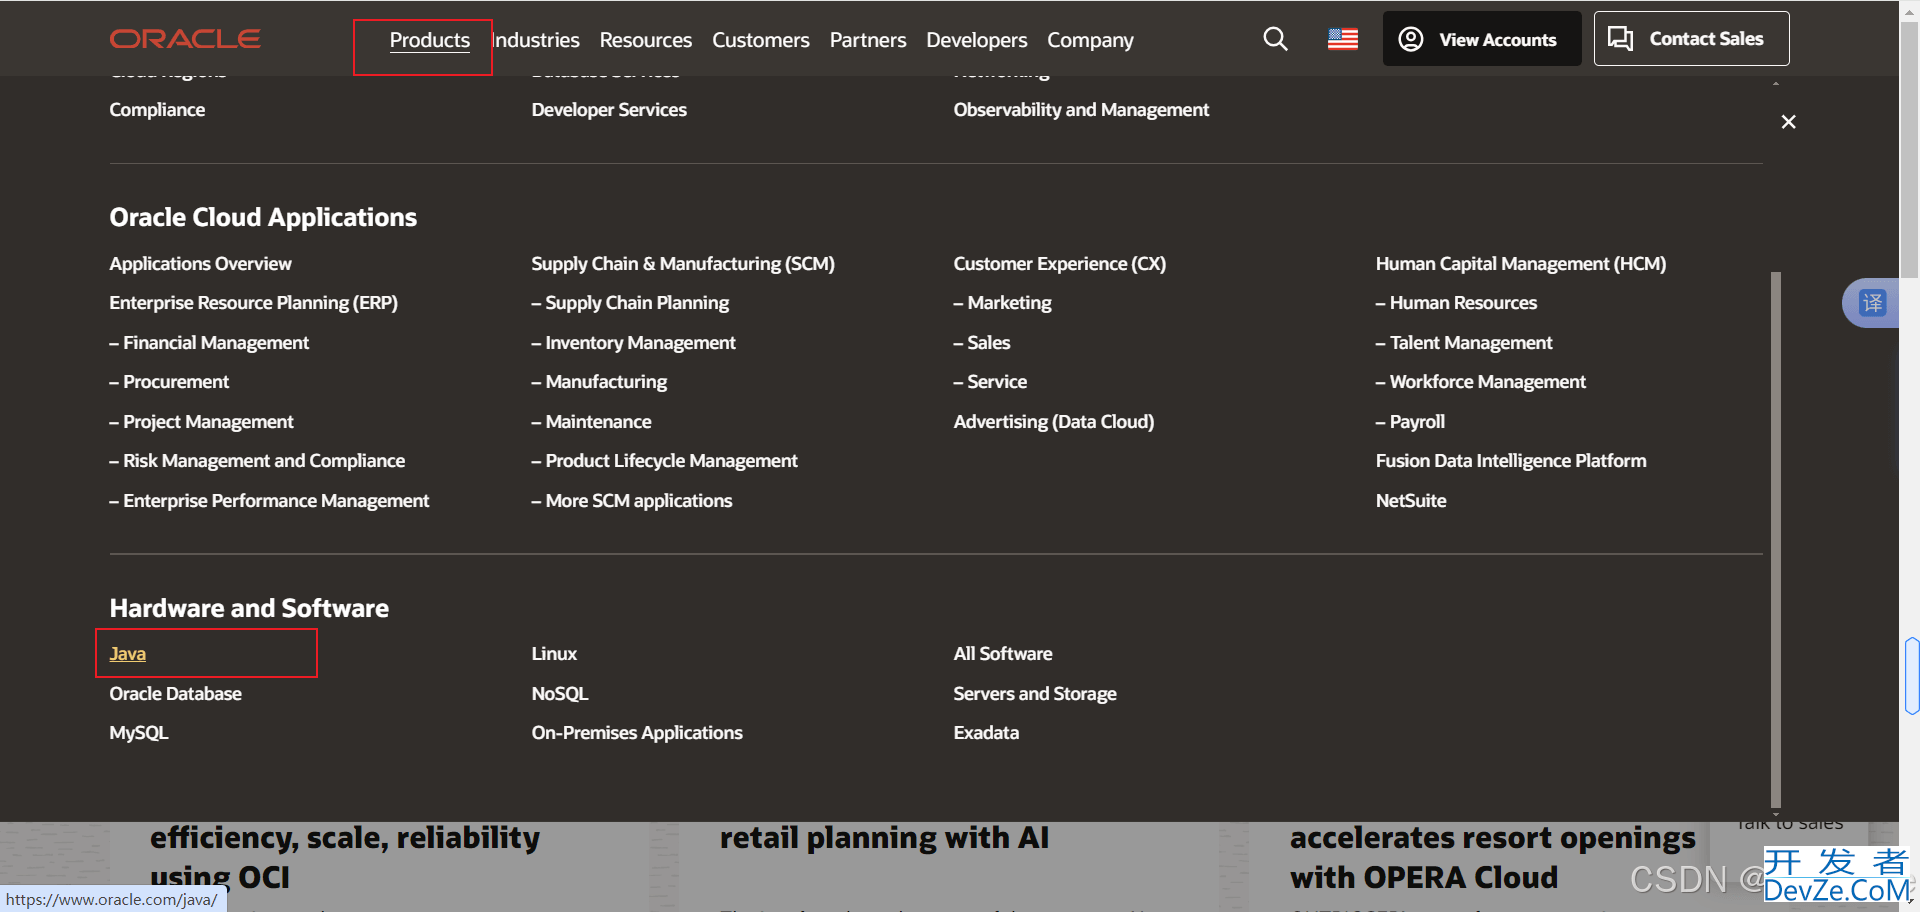The width and height of the screenshot is (1920, 912).
Task: Open On-Premises Applications link
Action: click(636, 733)
